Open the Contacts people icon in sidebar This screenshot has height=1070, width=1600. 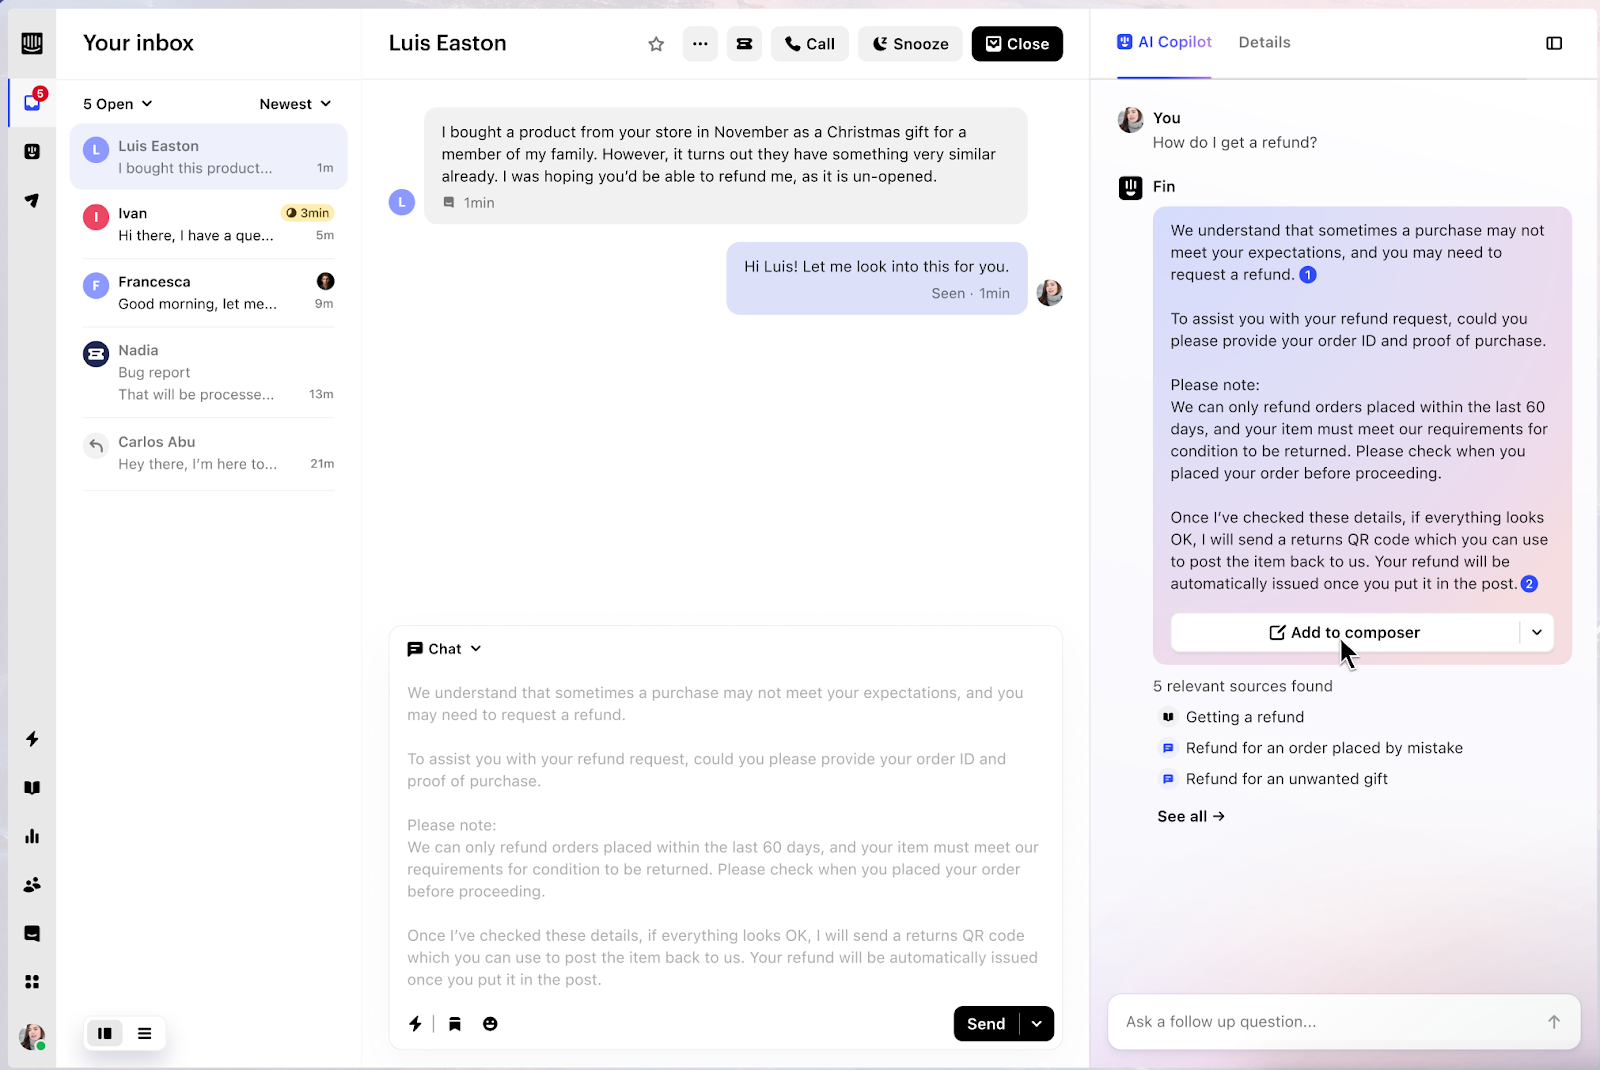[x=32, y=885]
